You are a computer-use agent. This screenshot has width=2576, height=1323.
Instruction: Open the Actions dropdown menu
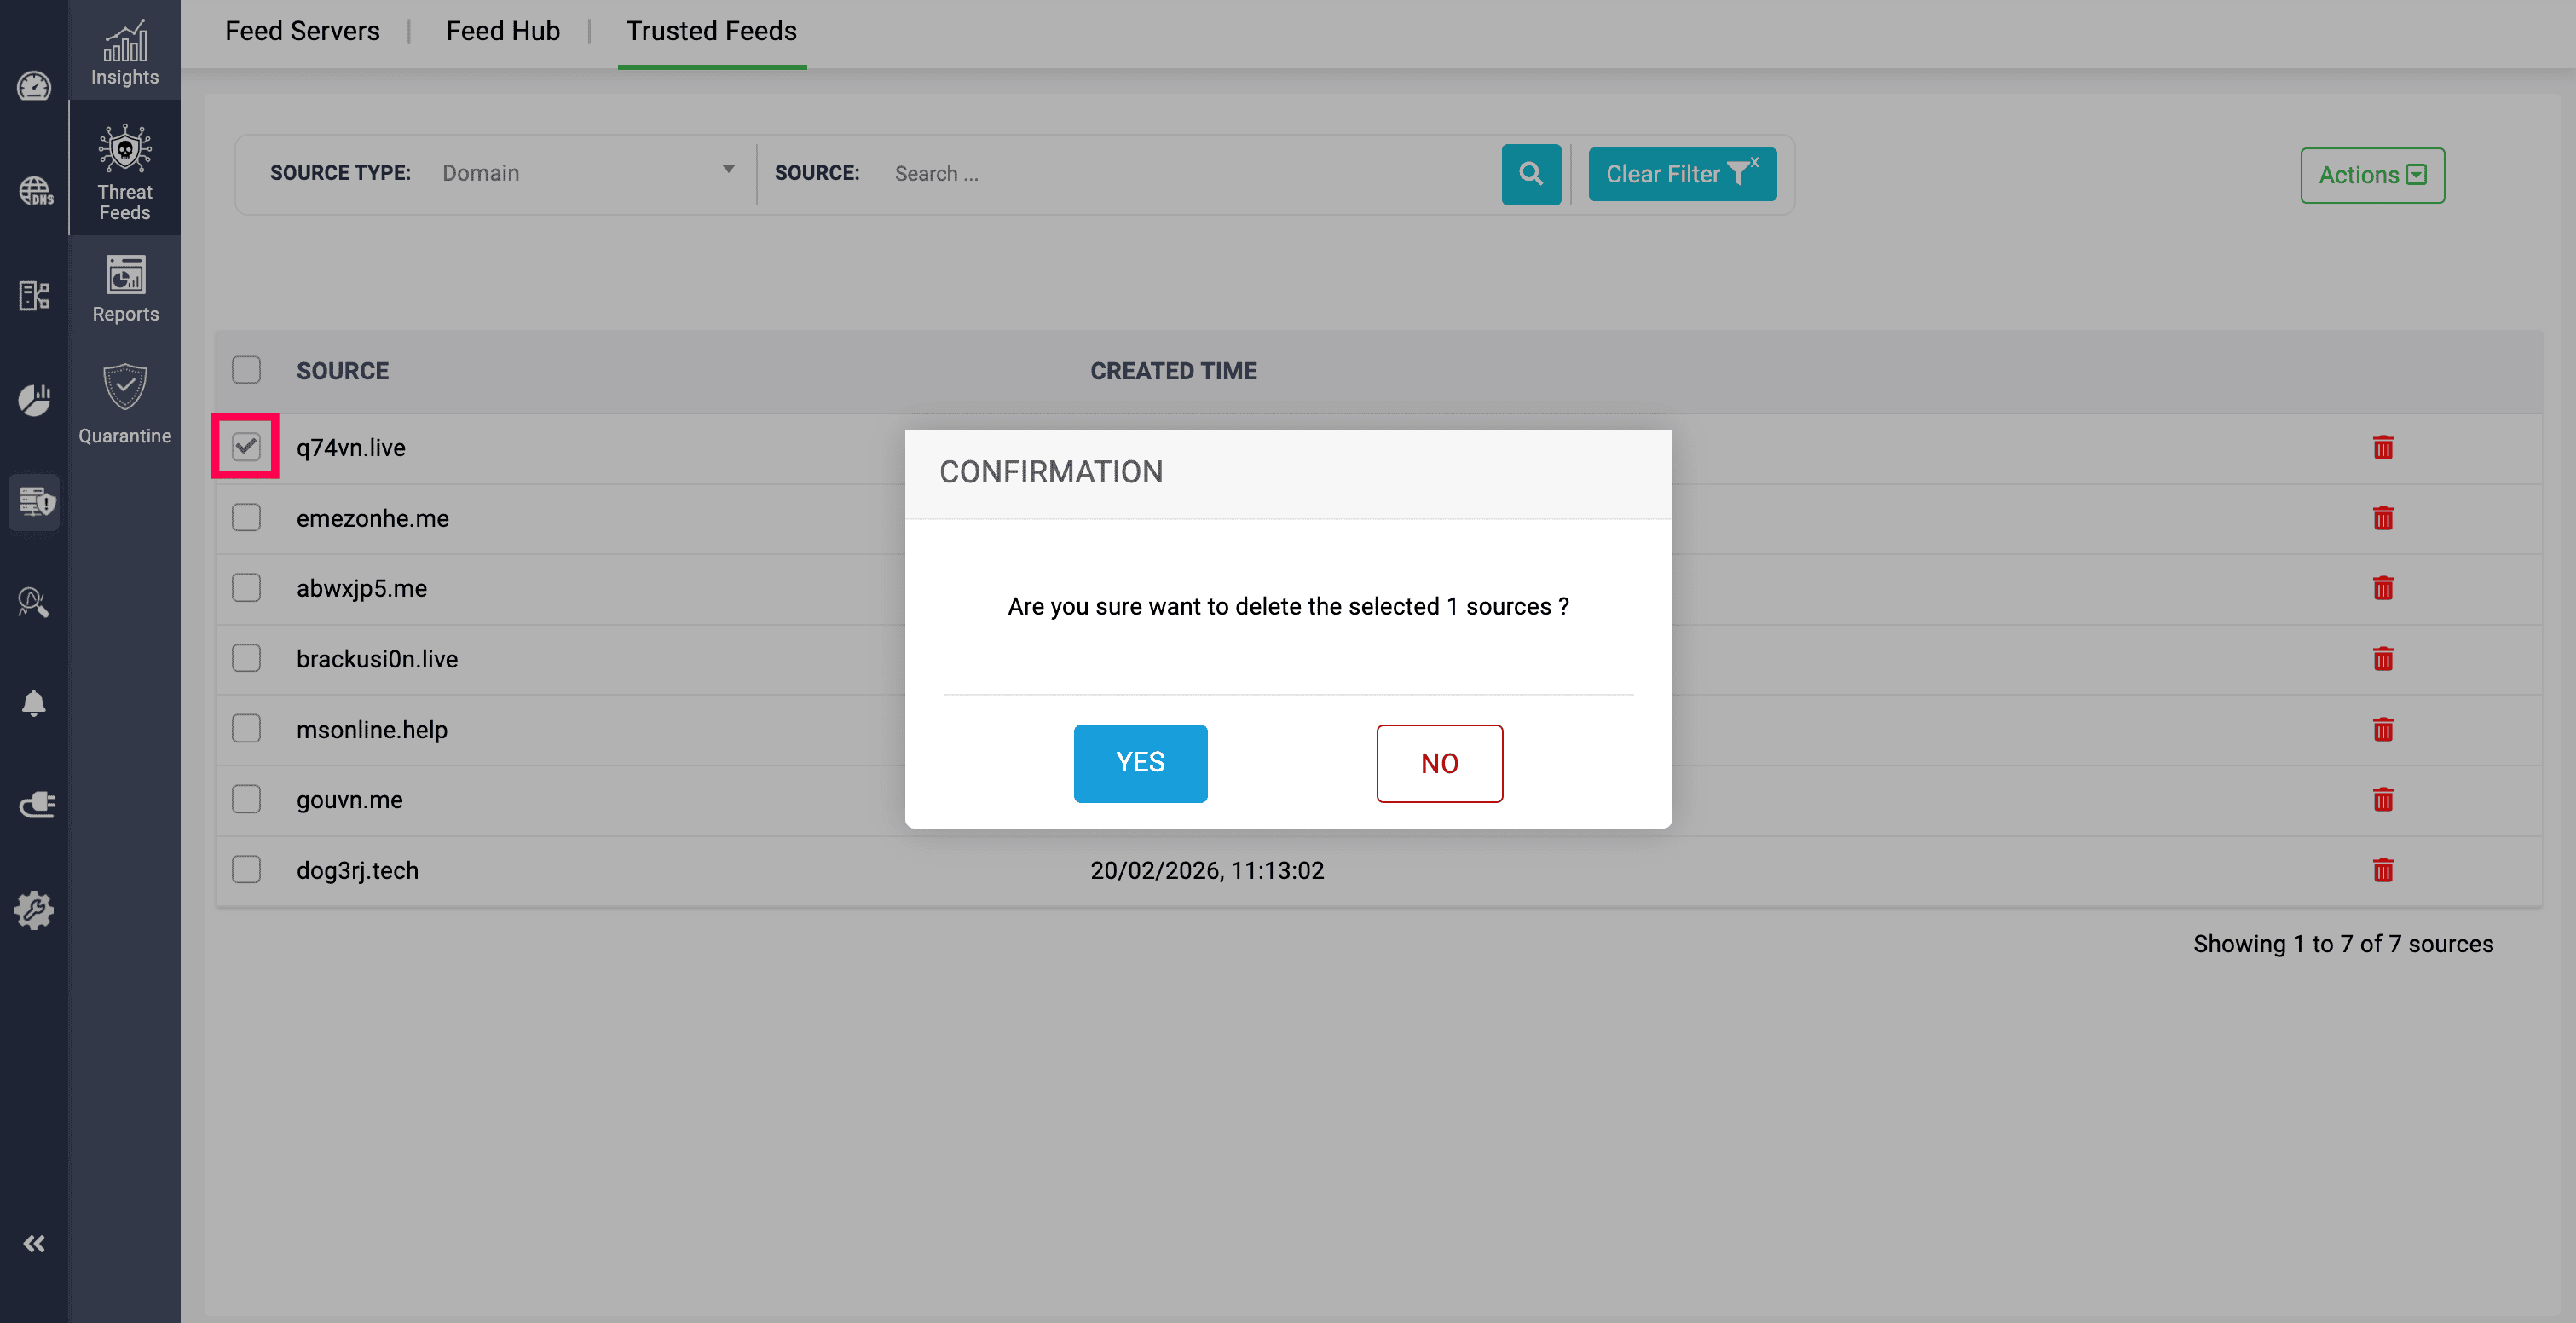[2371, 175]
